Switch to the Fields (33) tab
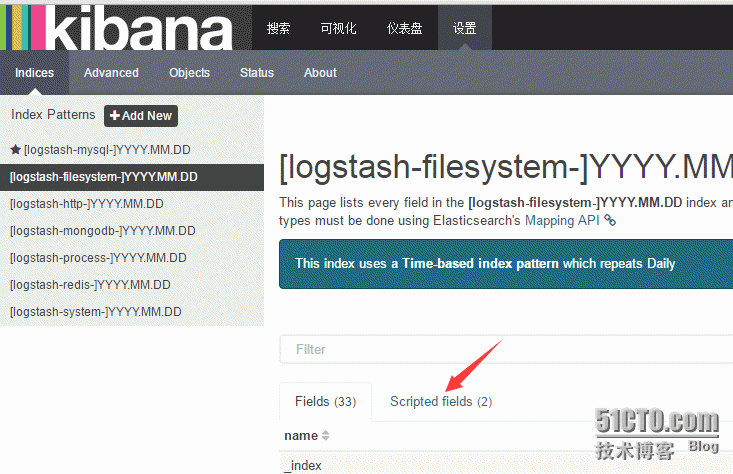 click(x=325, y=402)
